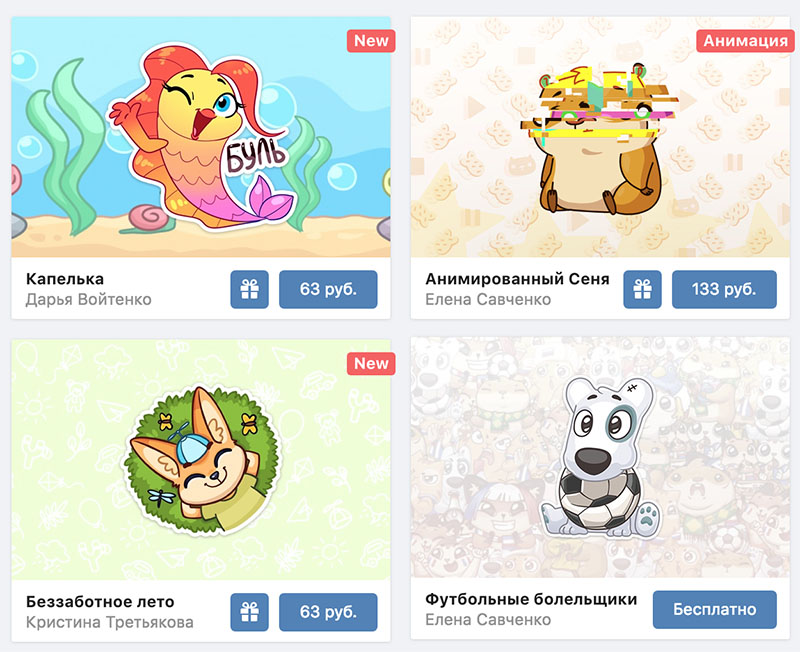Screen dimensions: 800x652
Task: Open author Дарья Войтенко
Action: 89,299
